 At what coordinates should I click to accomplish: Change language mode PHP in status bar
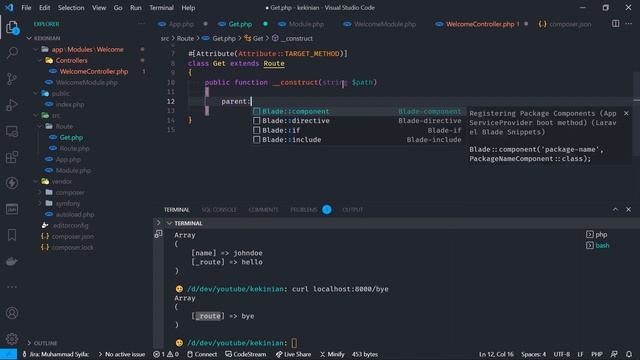pos(597,354)
